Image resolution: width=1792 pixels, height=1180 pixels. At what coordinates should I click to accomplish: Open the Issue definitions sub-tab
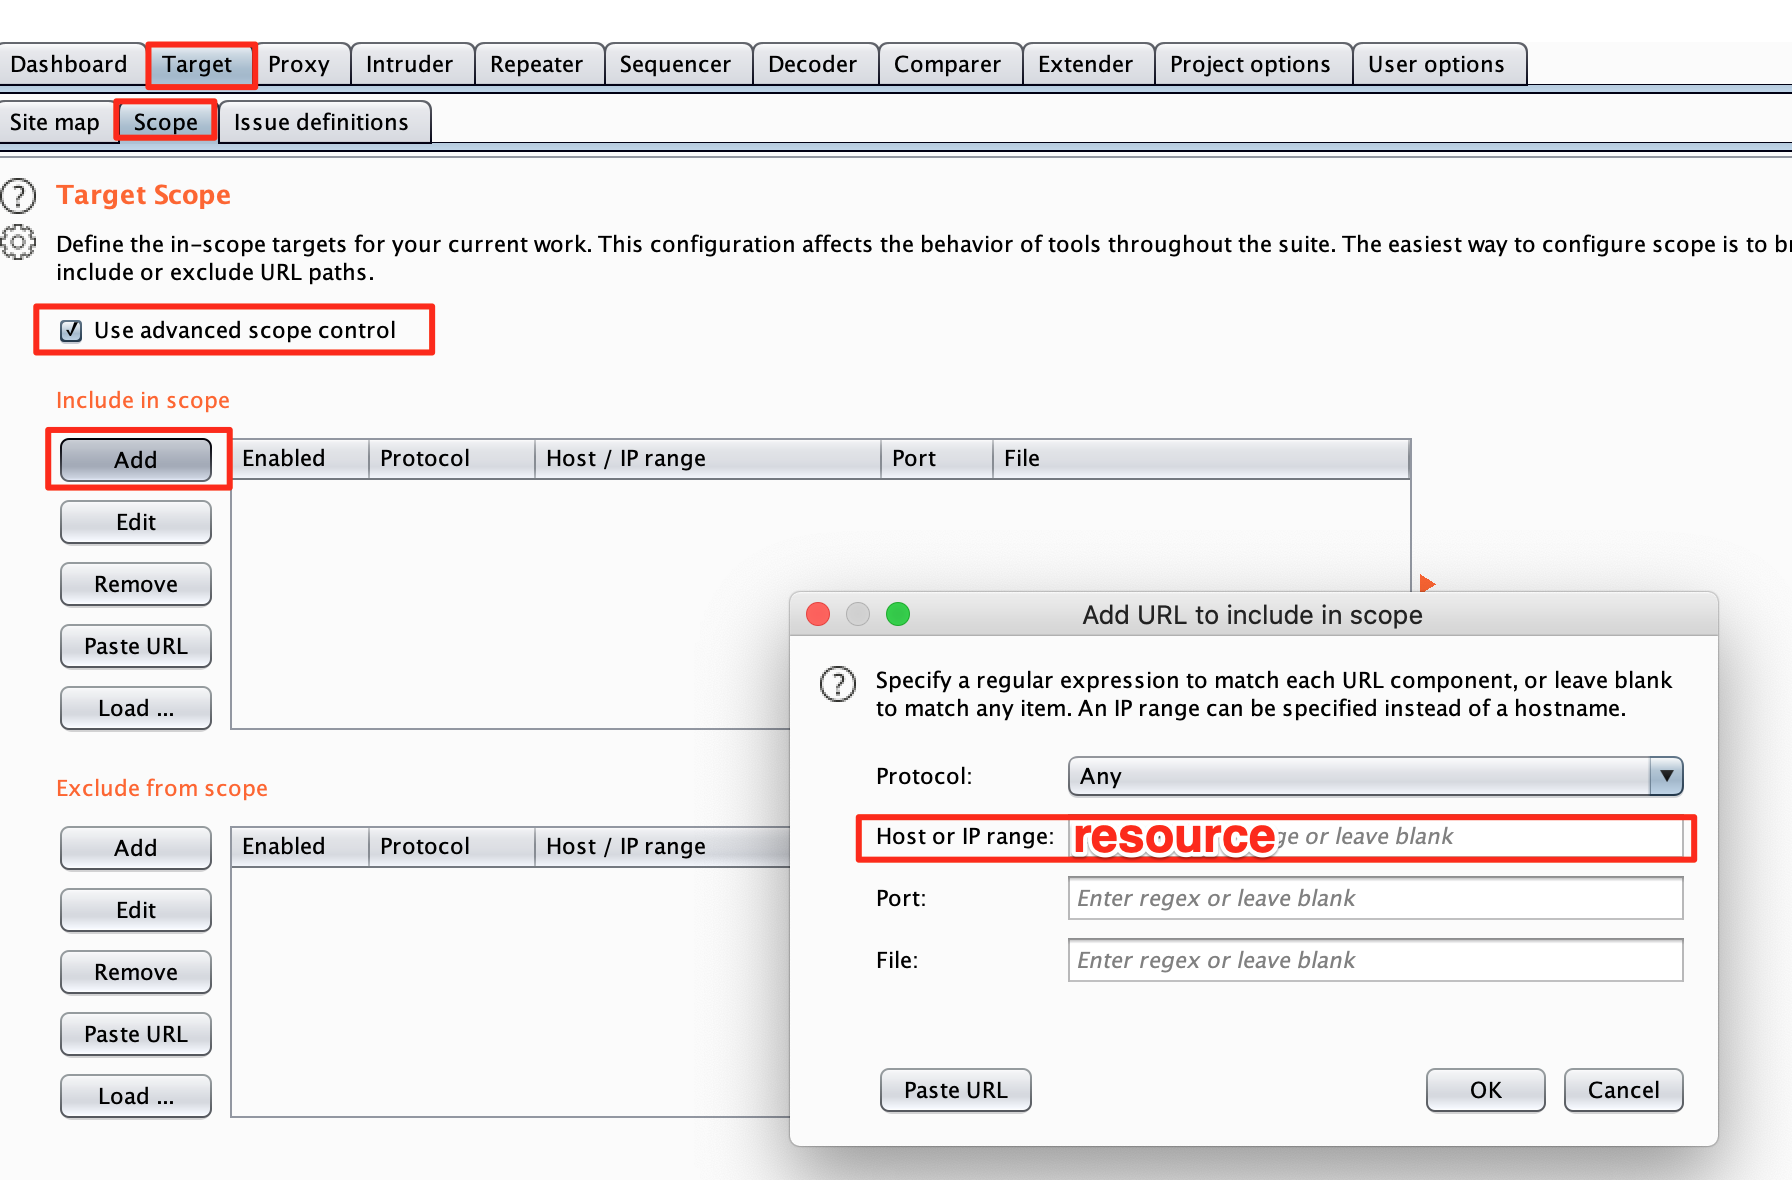pyautogui.click(x=321, y=122)
